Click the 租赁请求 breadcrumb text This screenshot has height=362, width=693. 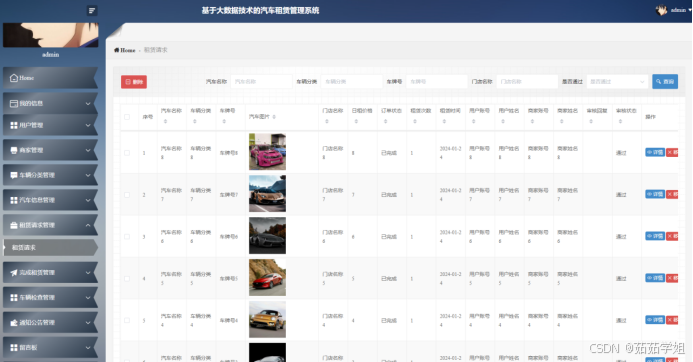click(156, 50)
